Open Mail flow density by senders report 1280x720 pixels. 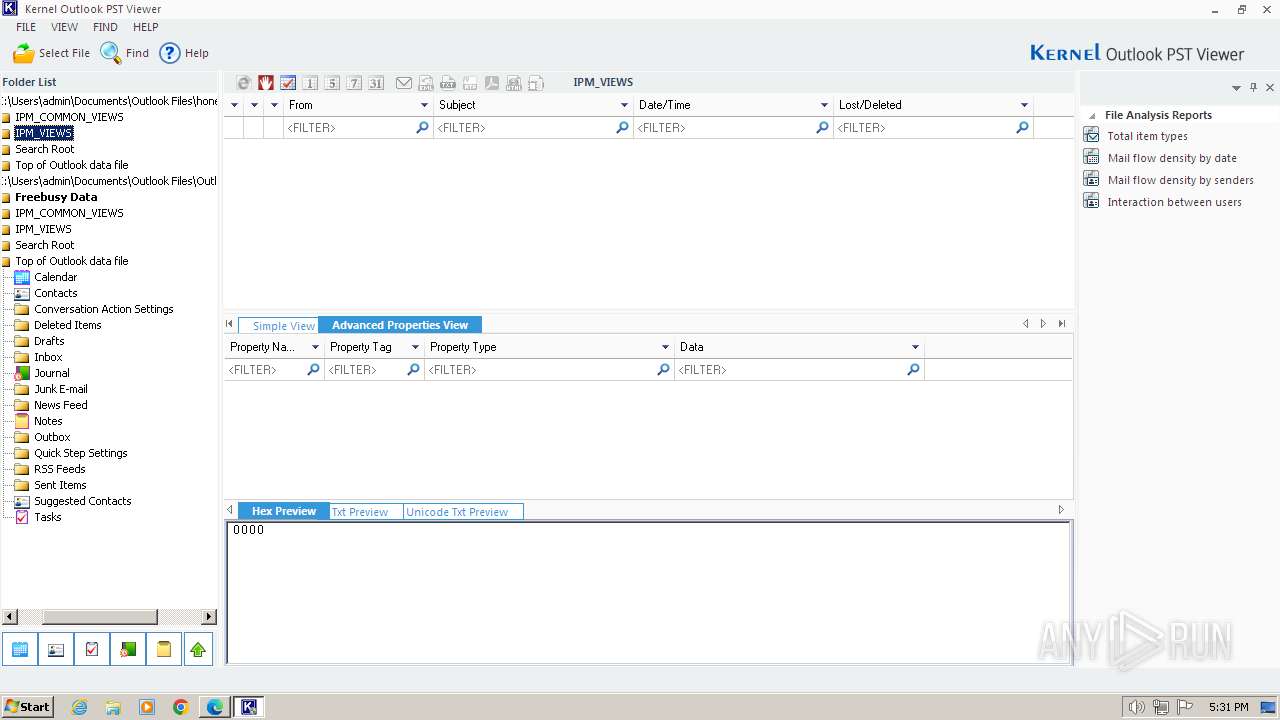1180,180
